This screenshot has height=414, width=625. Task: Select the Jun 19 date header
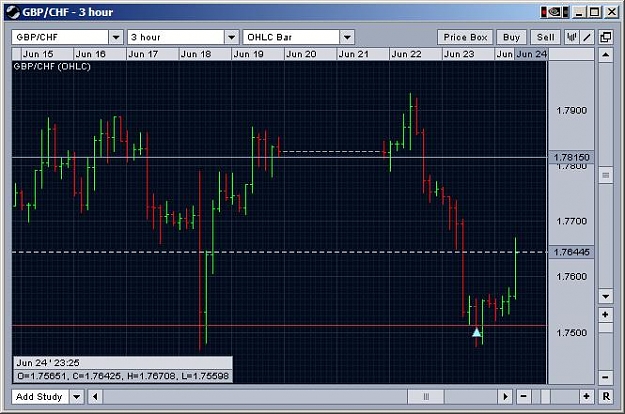pos(257,54)
